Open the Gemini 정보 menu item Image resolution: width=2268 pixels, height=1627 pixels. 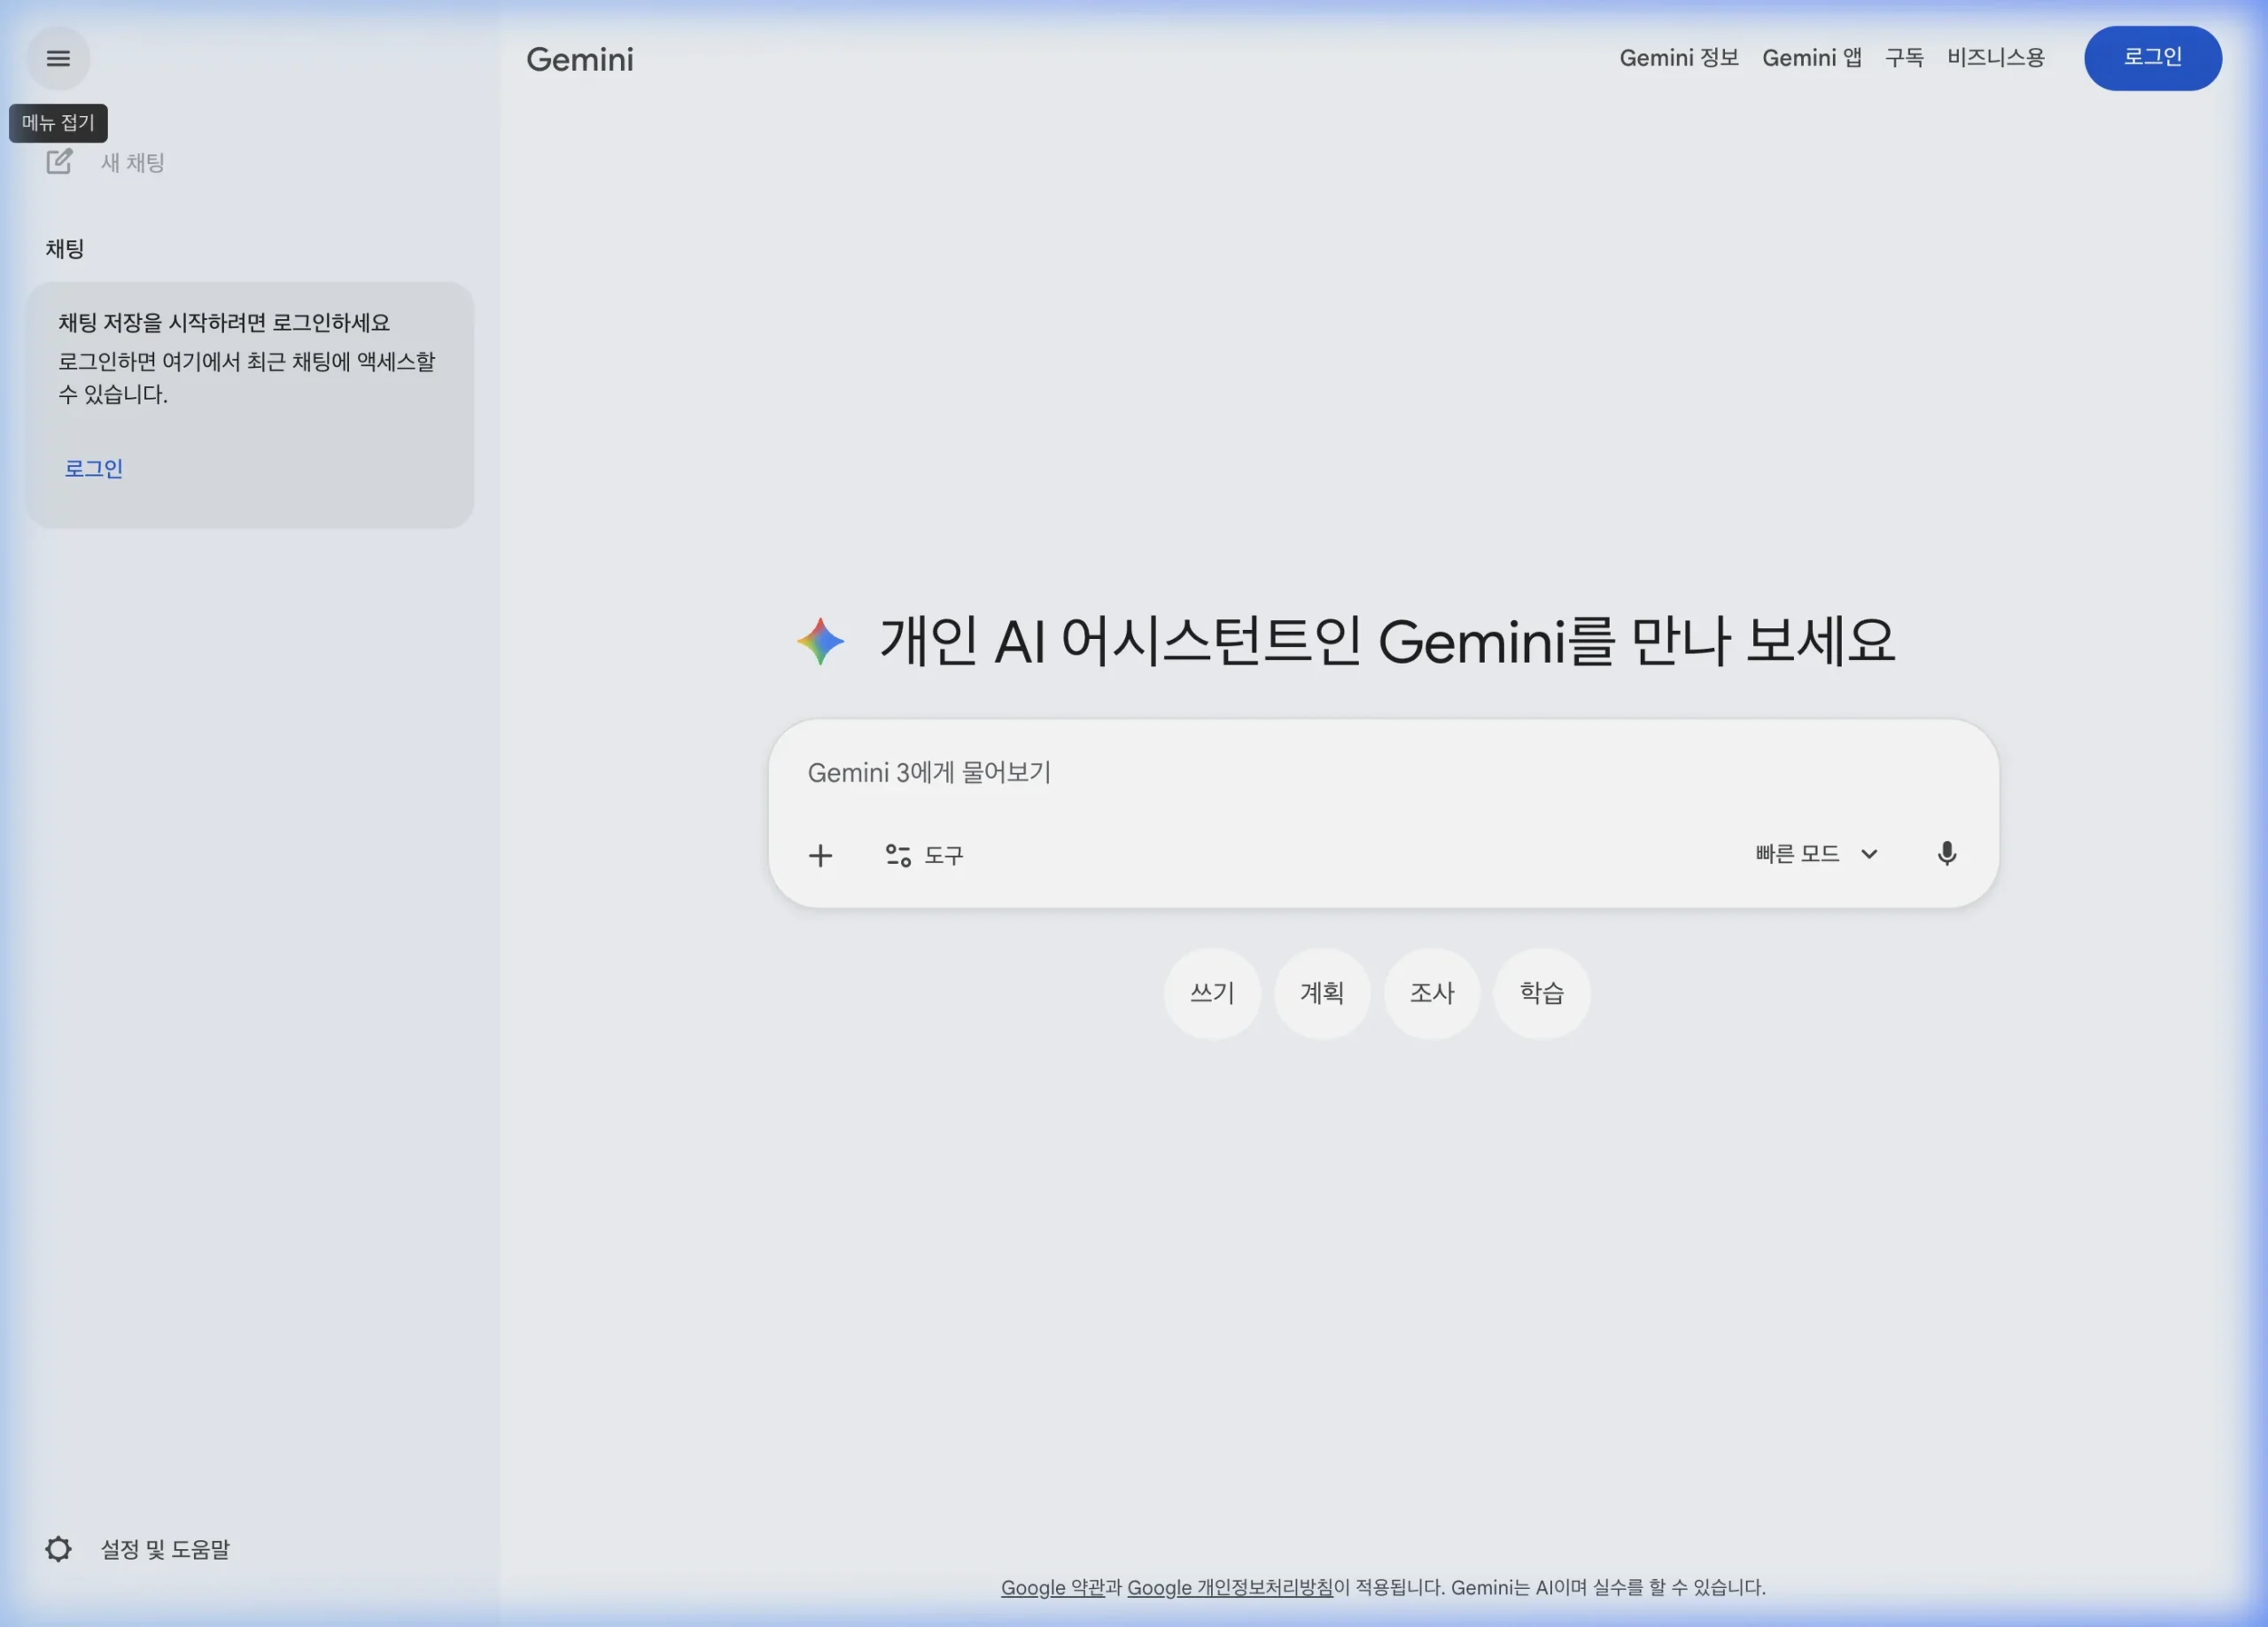[1679, 57]
